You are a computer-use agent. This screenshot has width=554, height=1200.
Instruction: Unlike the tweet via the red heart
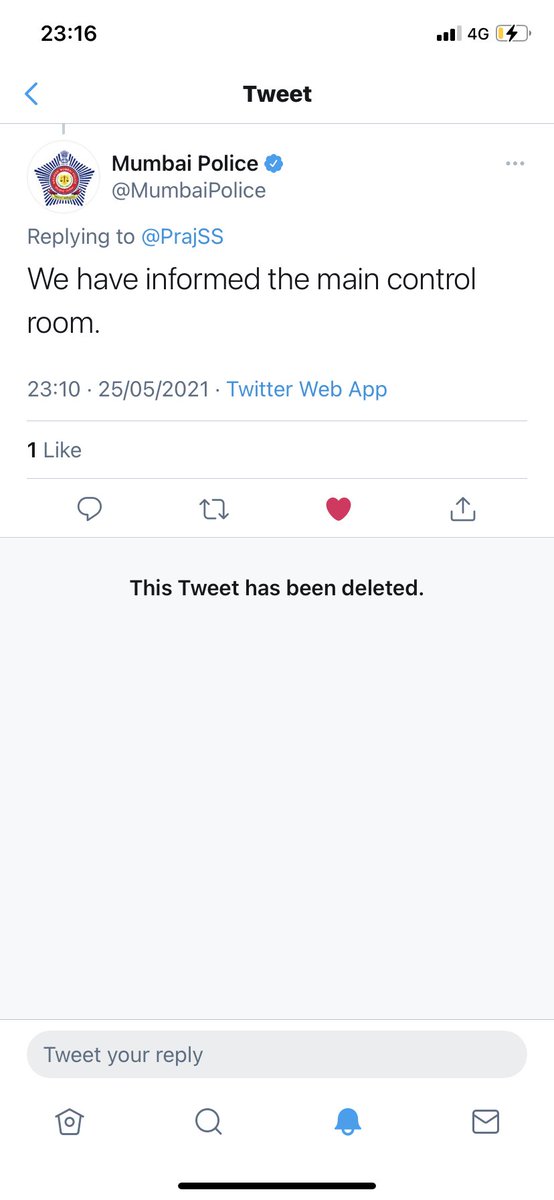[x=339, y=510]
